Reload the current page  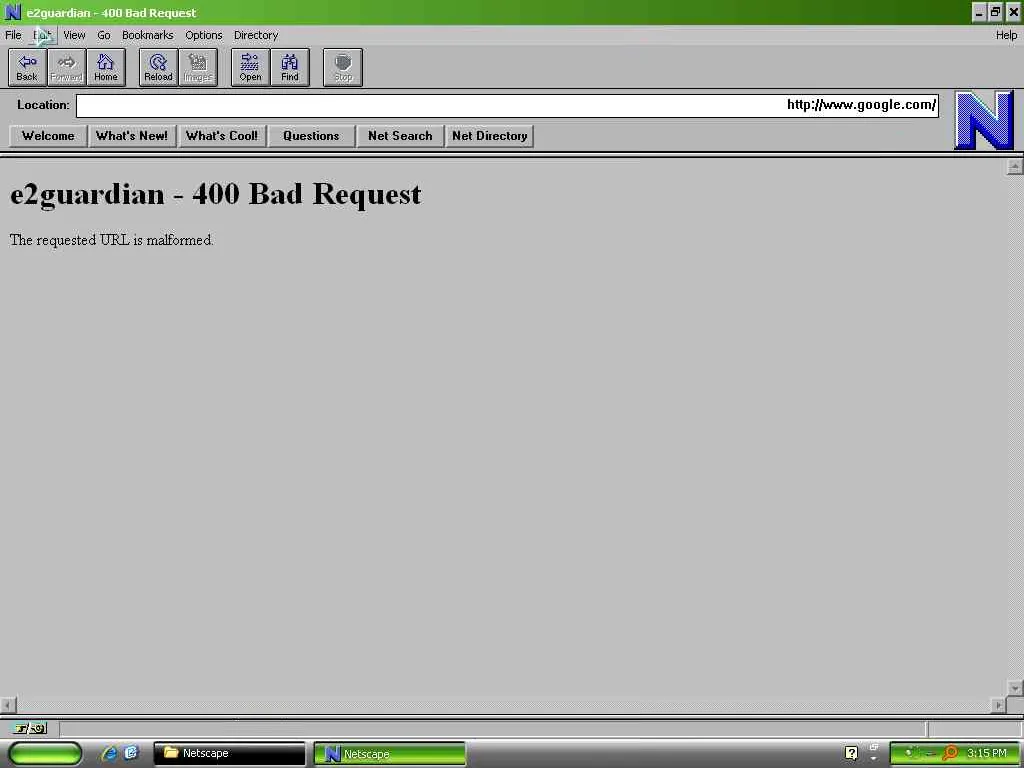[x=158, y=67]
